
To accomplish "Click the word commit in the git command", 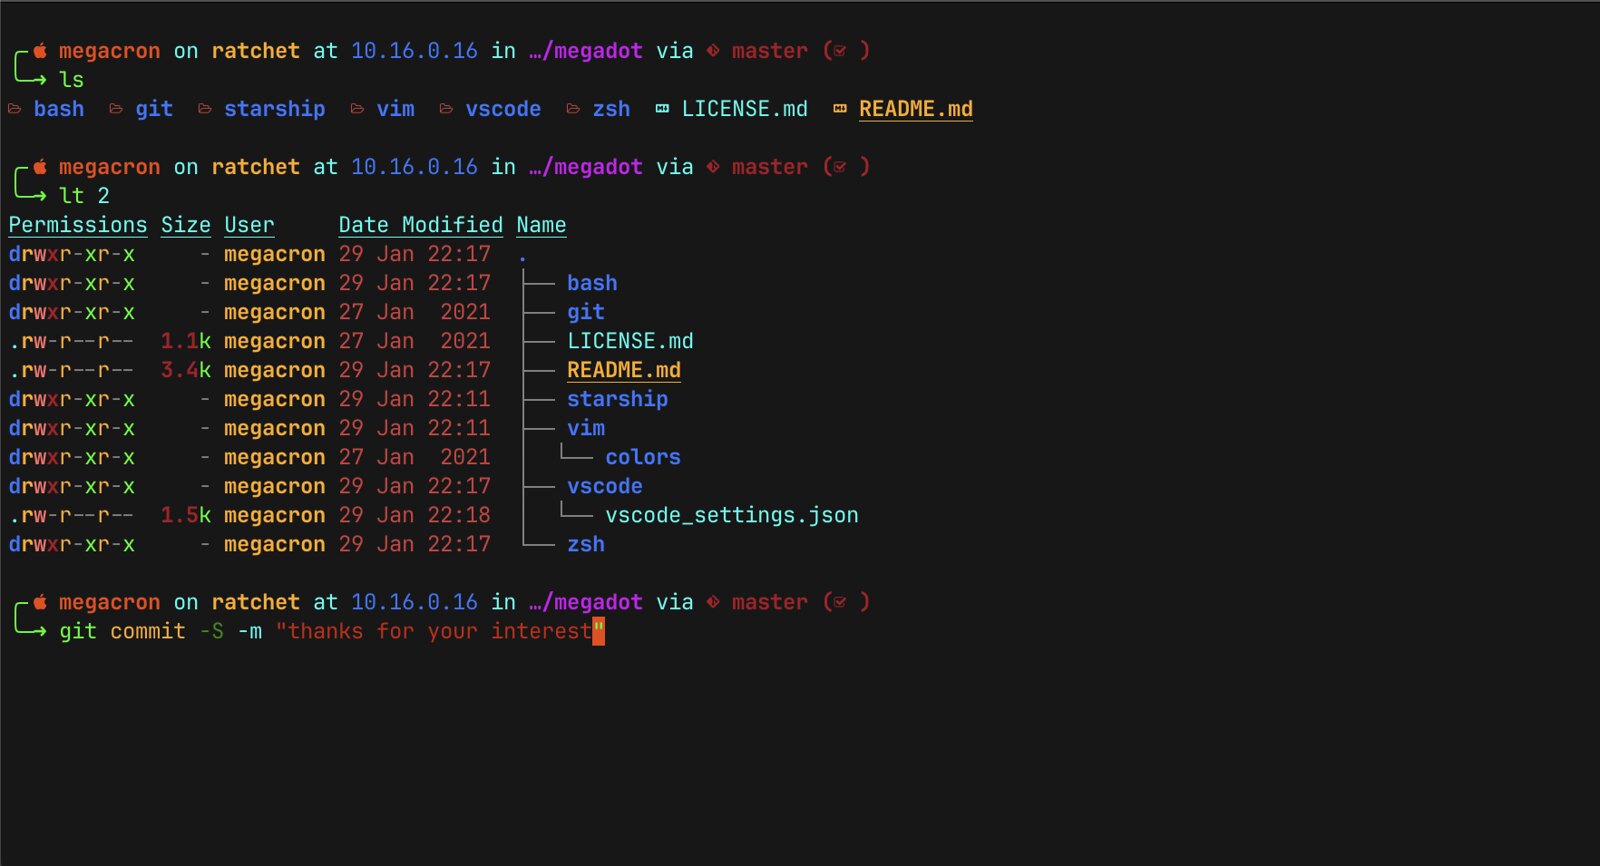I will (148, 631).
